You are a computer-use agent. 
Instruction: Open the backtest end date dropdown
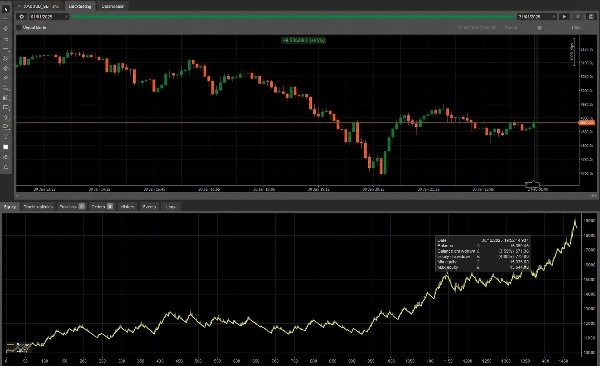coord(537,16)
